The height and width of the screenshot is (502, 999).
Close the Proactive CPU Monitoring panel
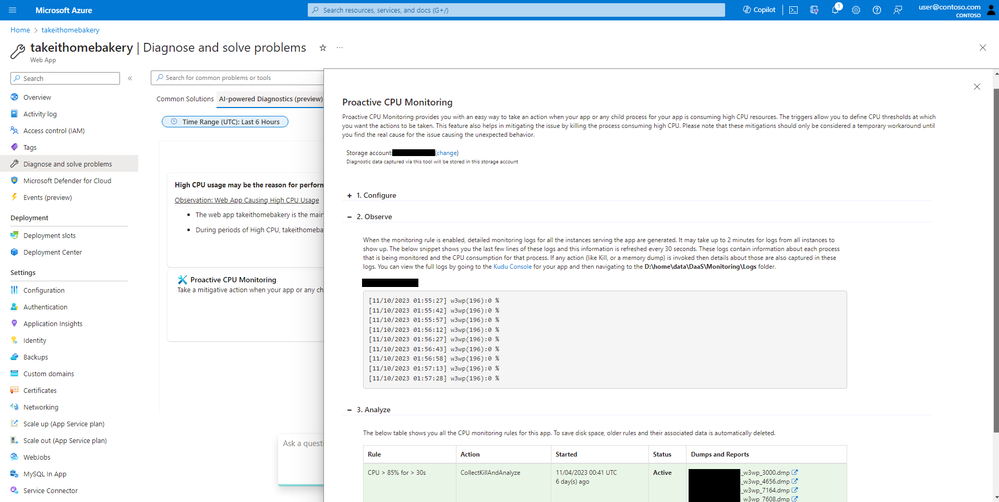[x=977, y=87]
